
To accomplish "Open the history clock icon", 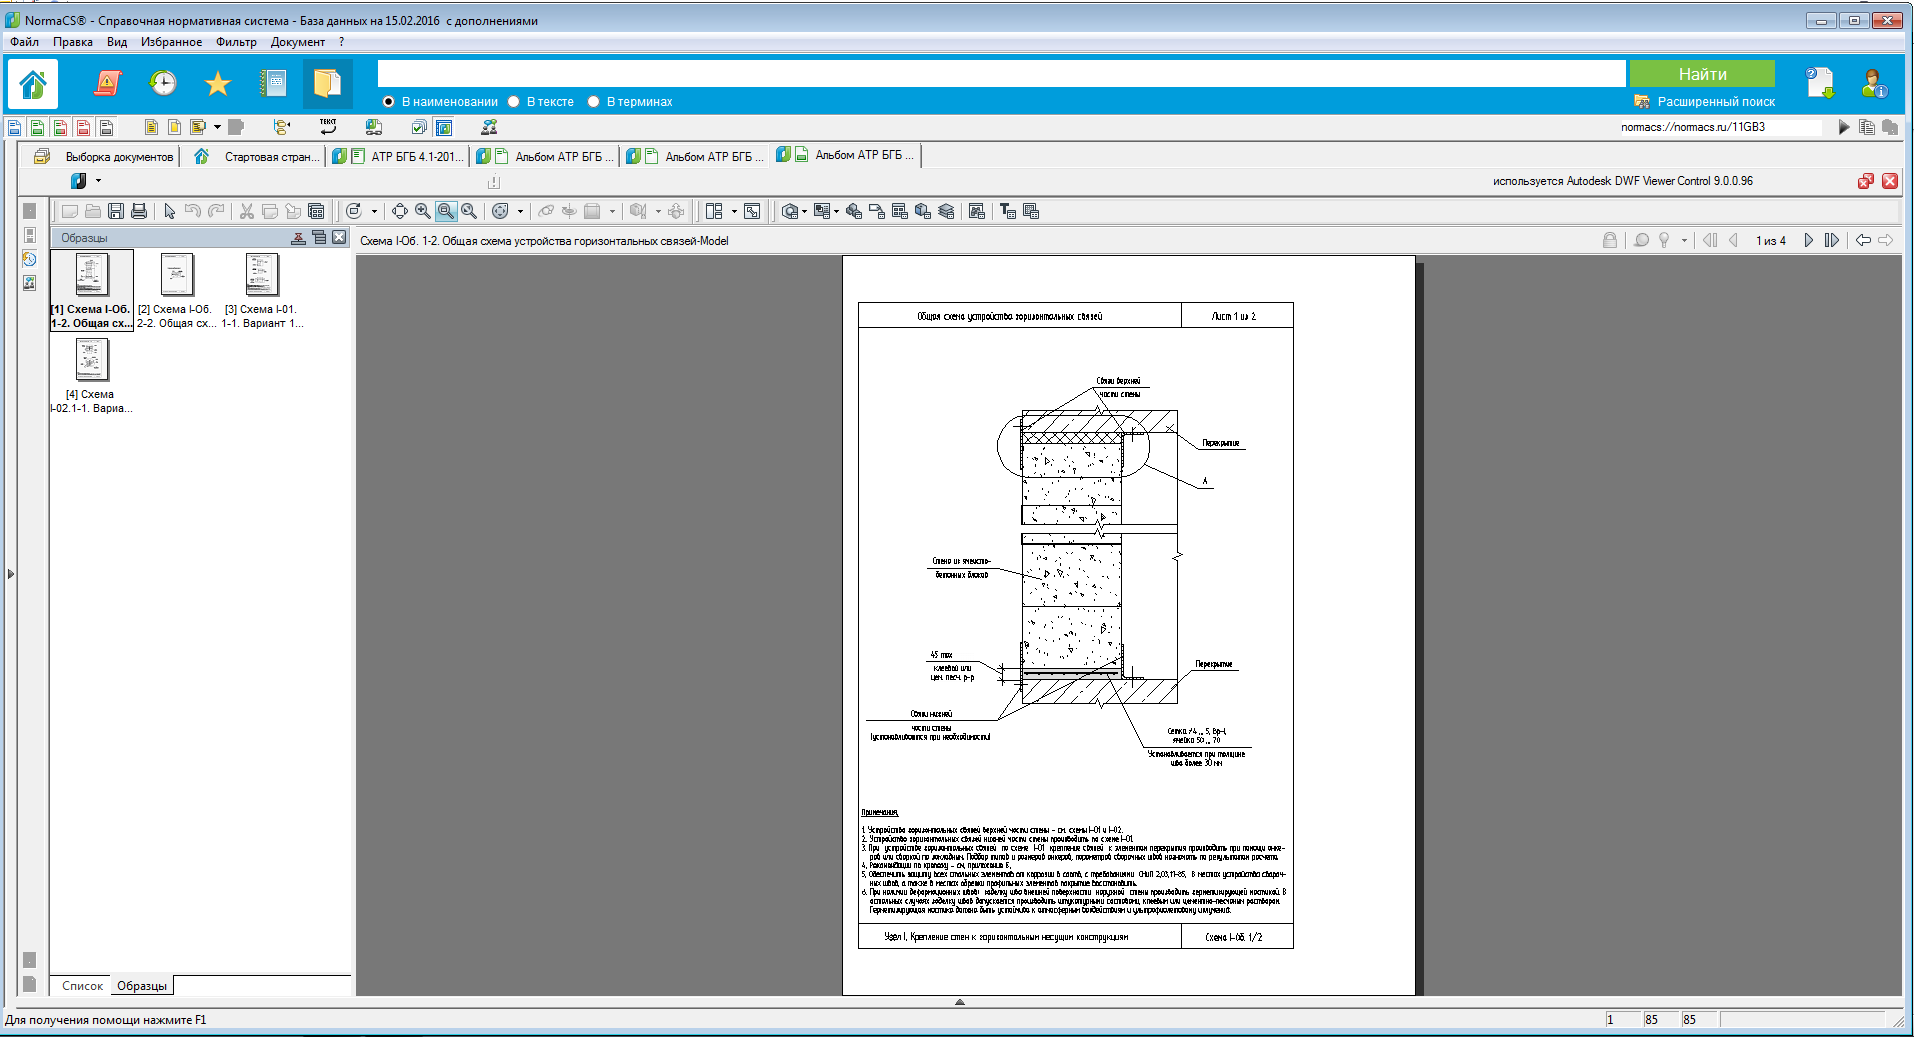I will (162, 84).
